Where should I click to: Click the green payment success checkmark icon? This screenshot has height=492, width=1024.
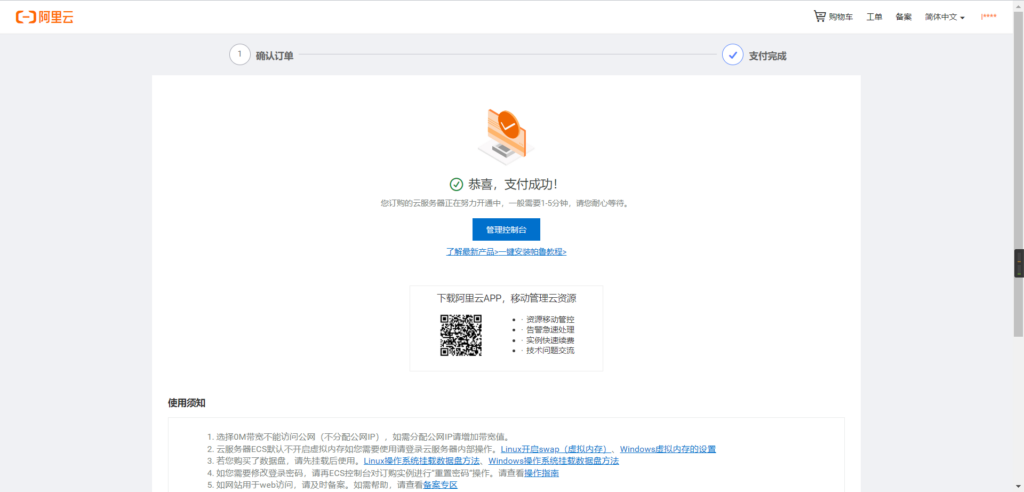[x=457, y=184]
